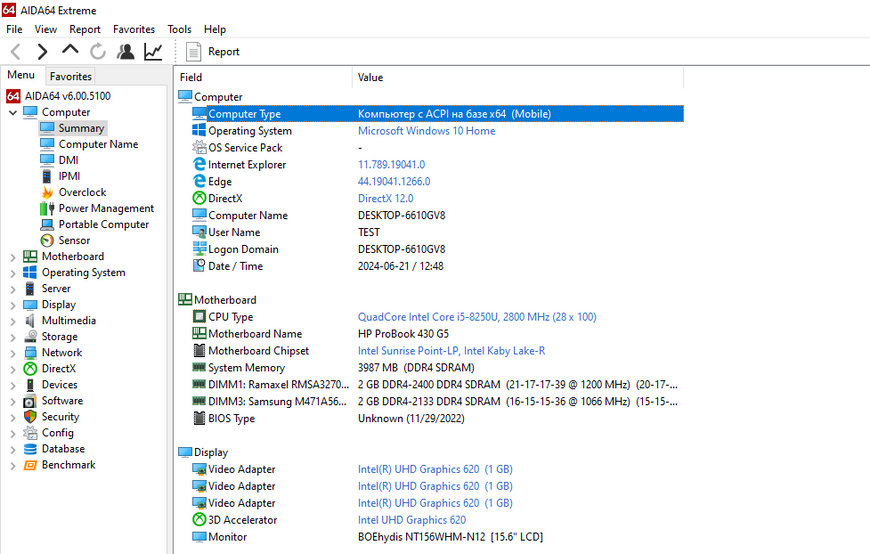This screenshot has width=870, height=554.
Task: Expand the Server tree node
Action: [x=13, y=289]
